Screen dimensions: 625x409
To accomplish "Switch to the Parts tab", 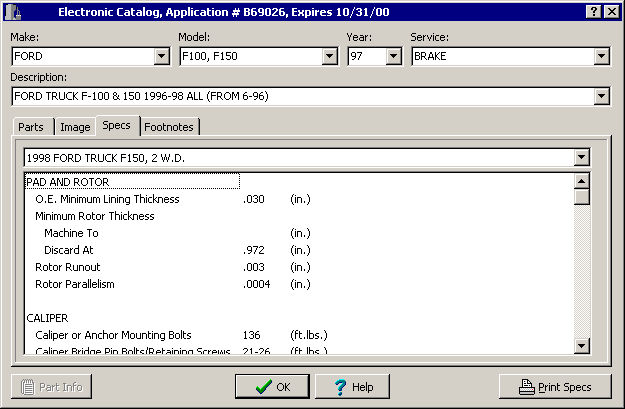I will [31, 127].
